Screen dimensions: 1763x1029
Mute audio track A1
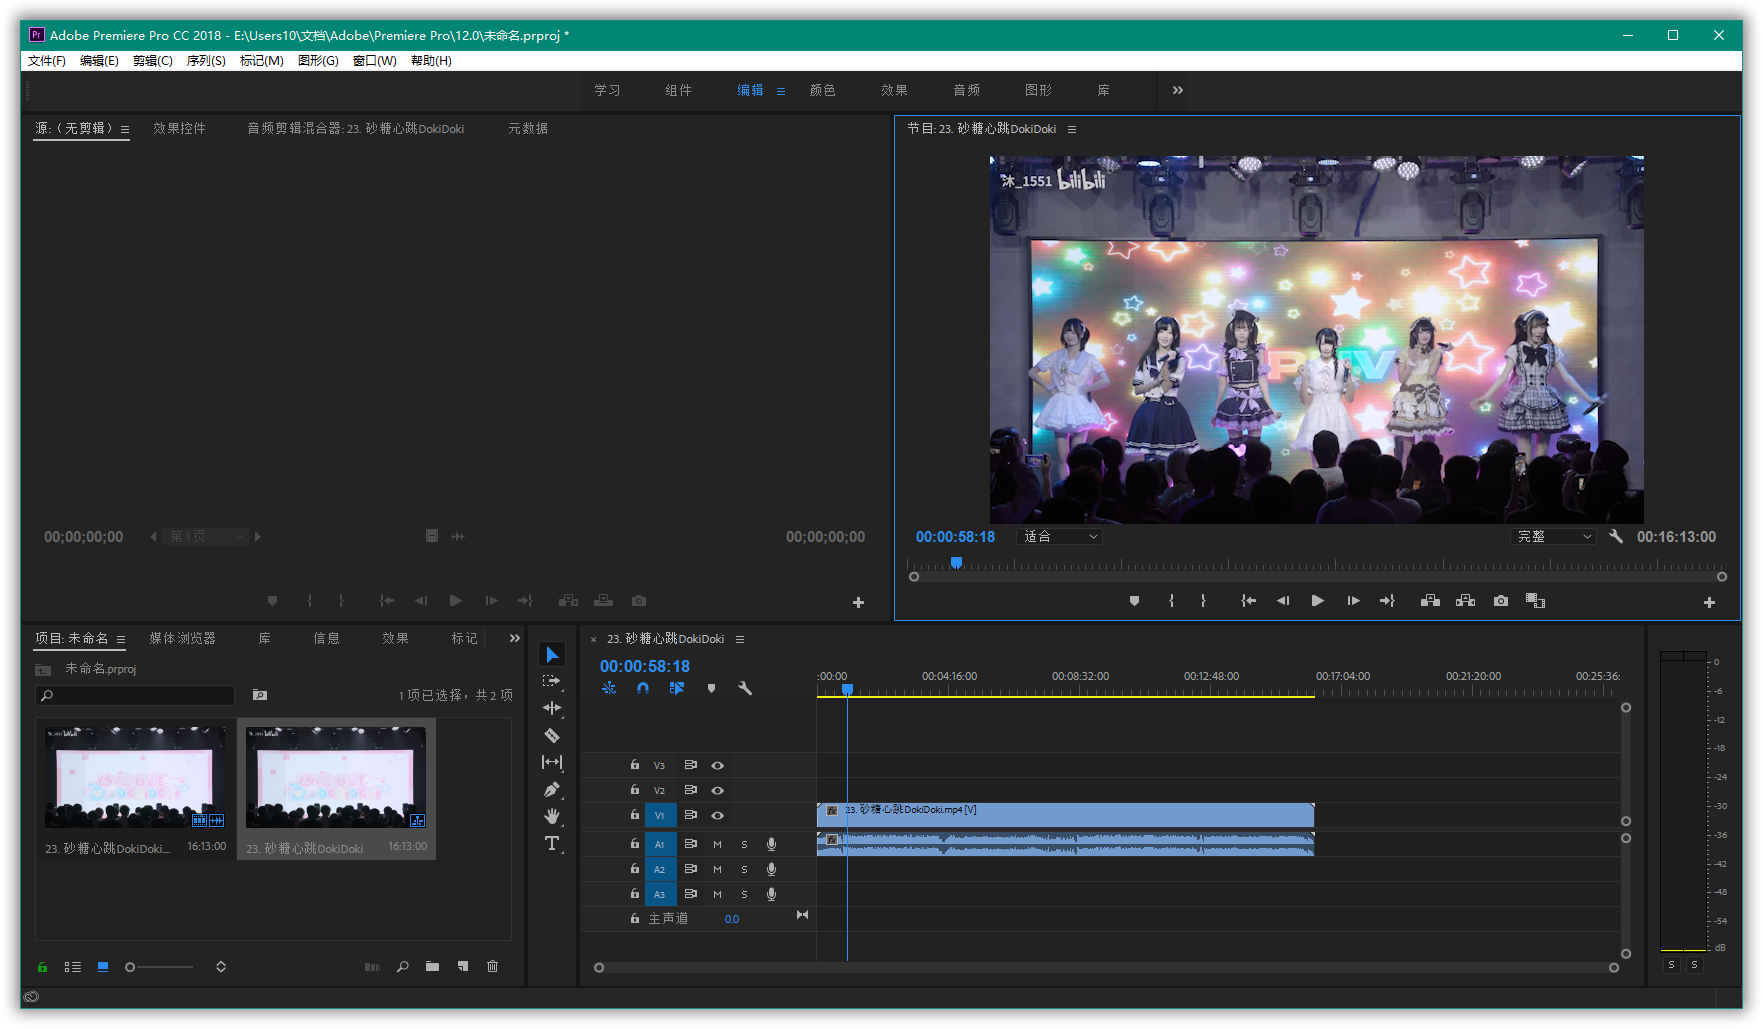(x=717, y=844)
